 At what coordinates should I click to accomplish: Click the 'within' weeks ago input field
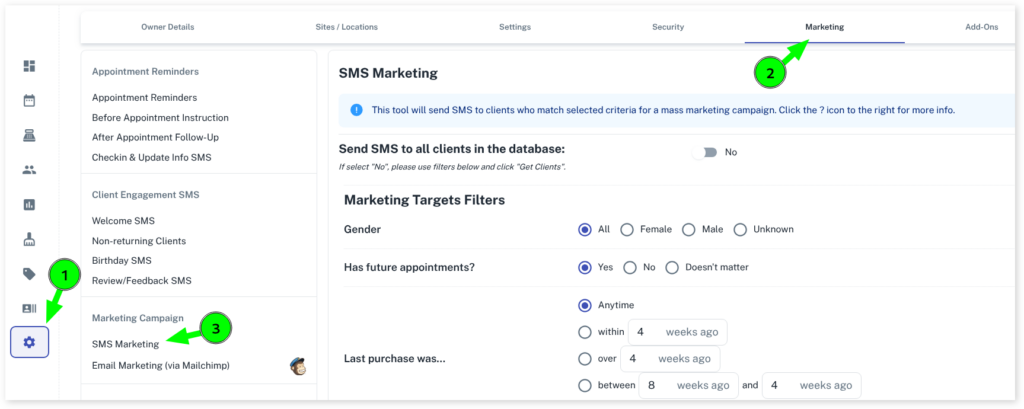(676, 332)
